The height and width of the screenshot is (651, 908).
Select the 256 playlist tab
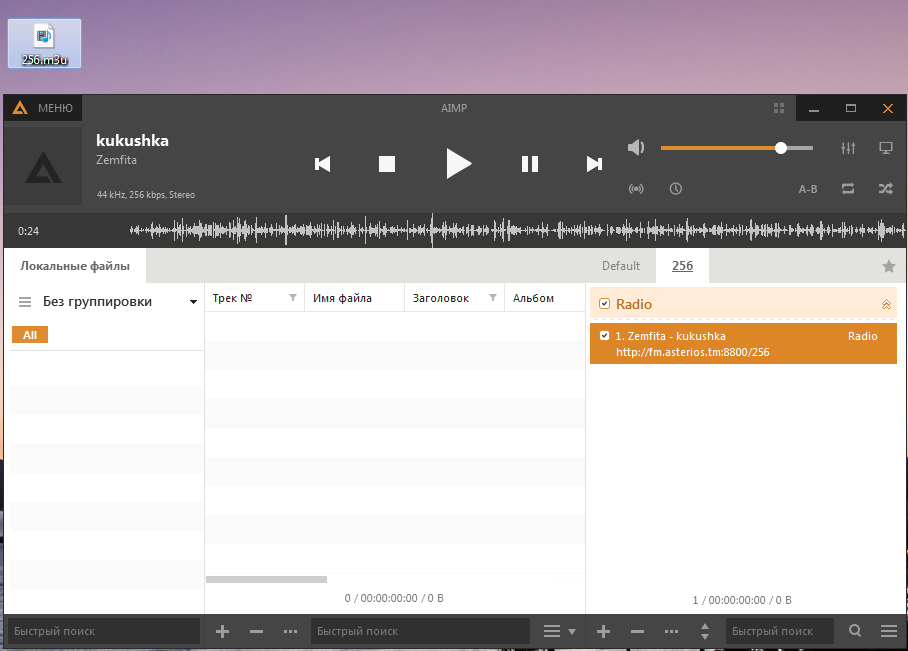[682, 266]
